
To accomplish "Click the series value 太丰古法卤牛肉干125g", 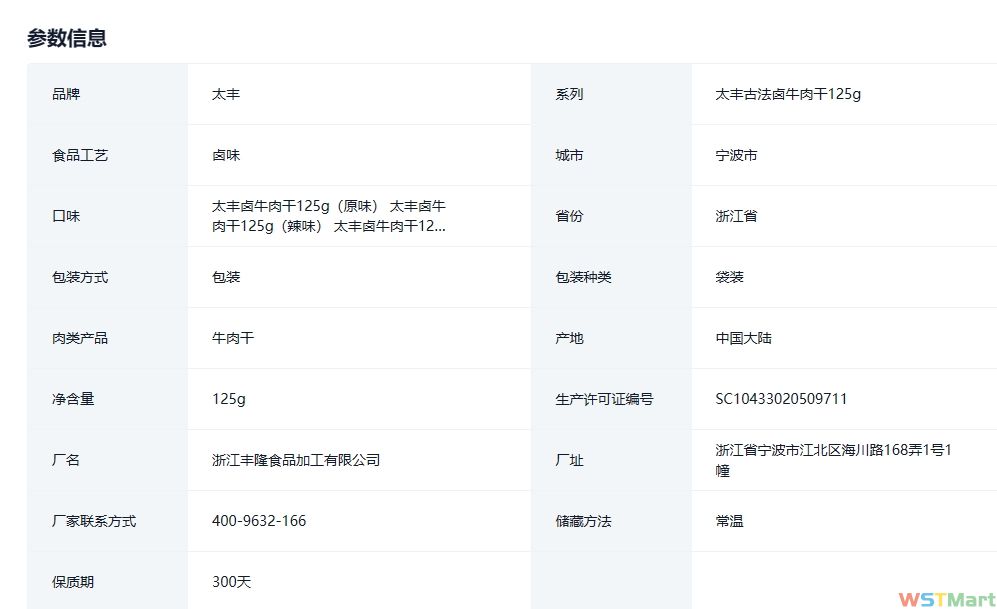I will coord(788,95).
